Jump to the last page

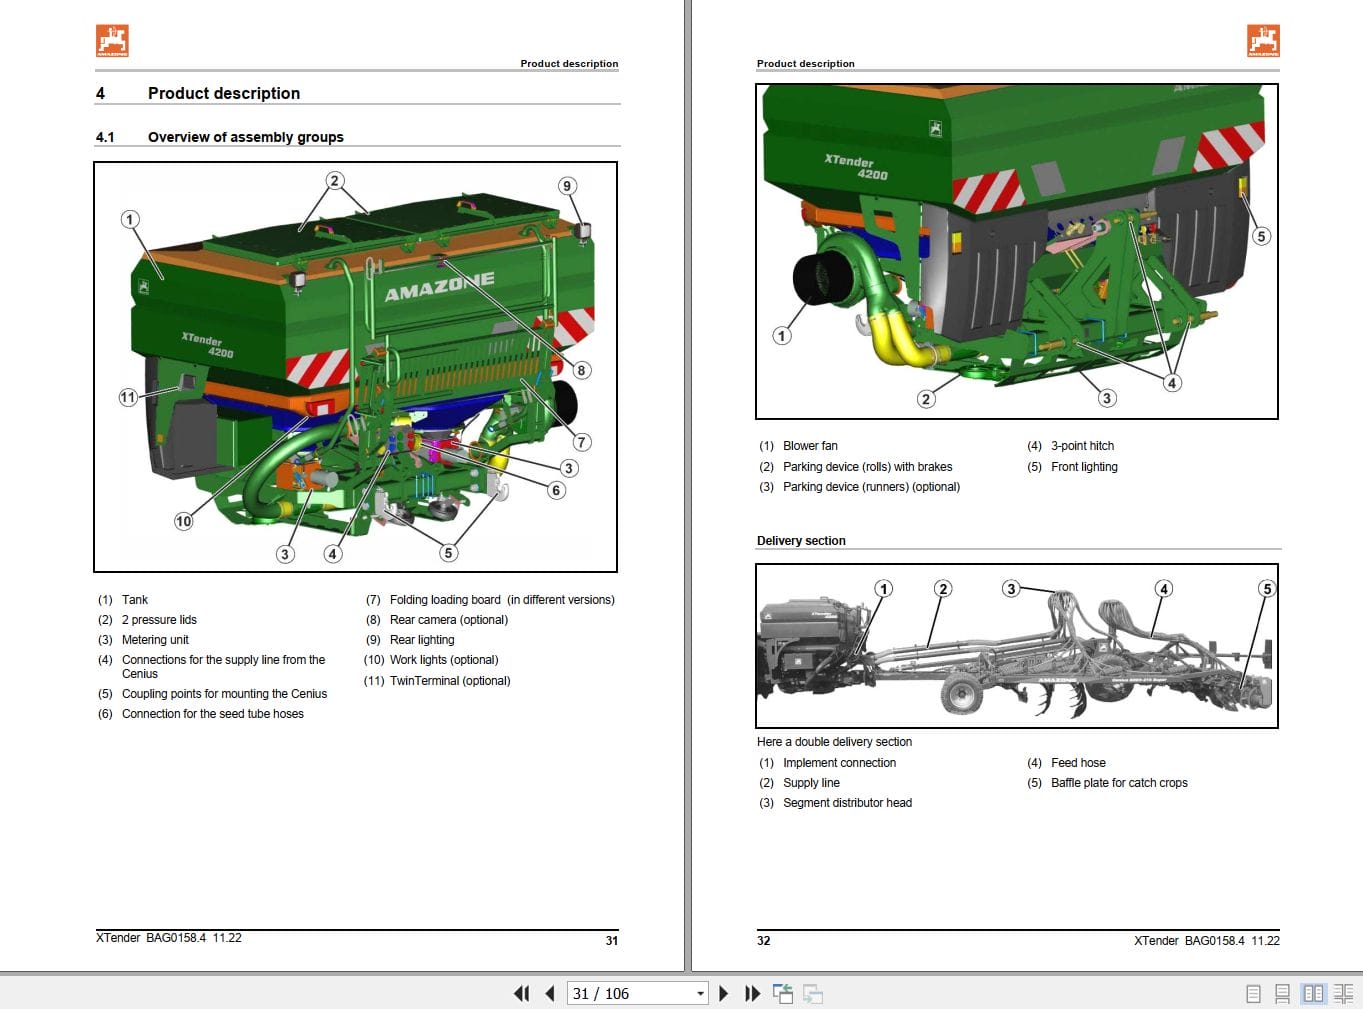click(x=752, y=993)
